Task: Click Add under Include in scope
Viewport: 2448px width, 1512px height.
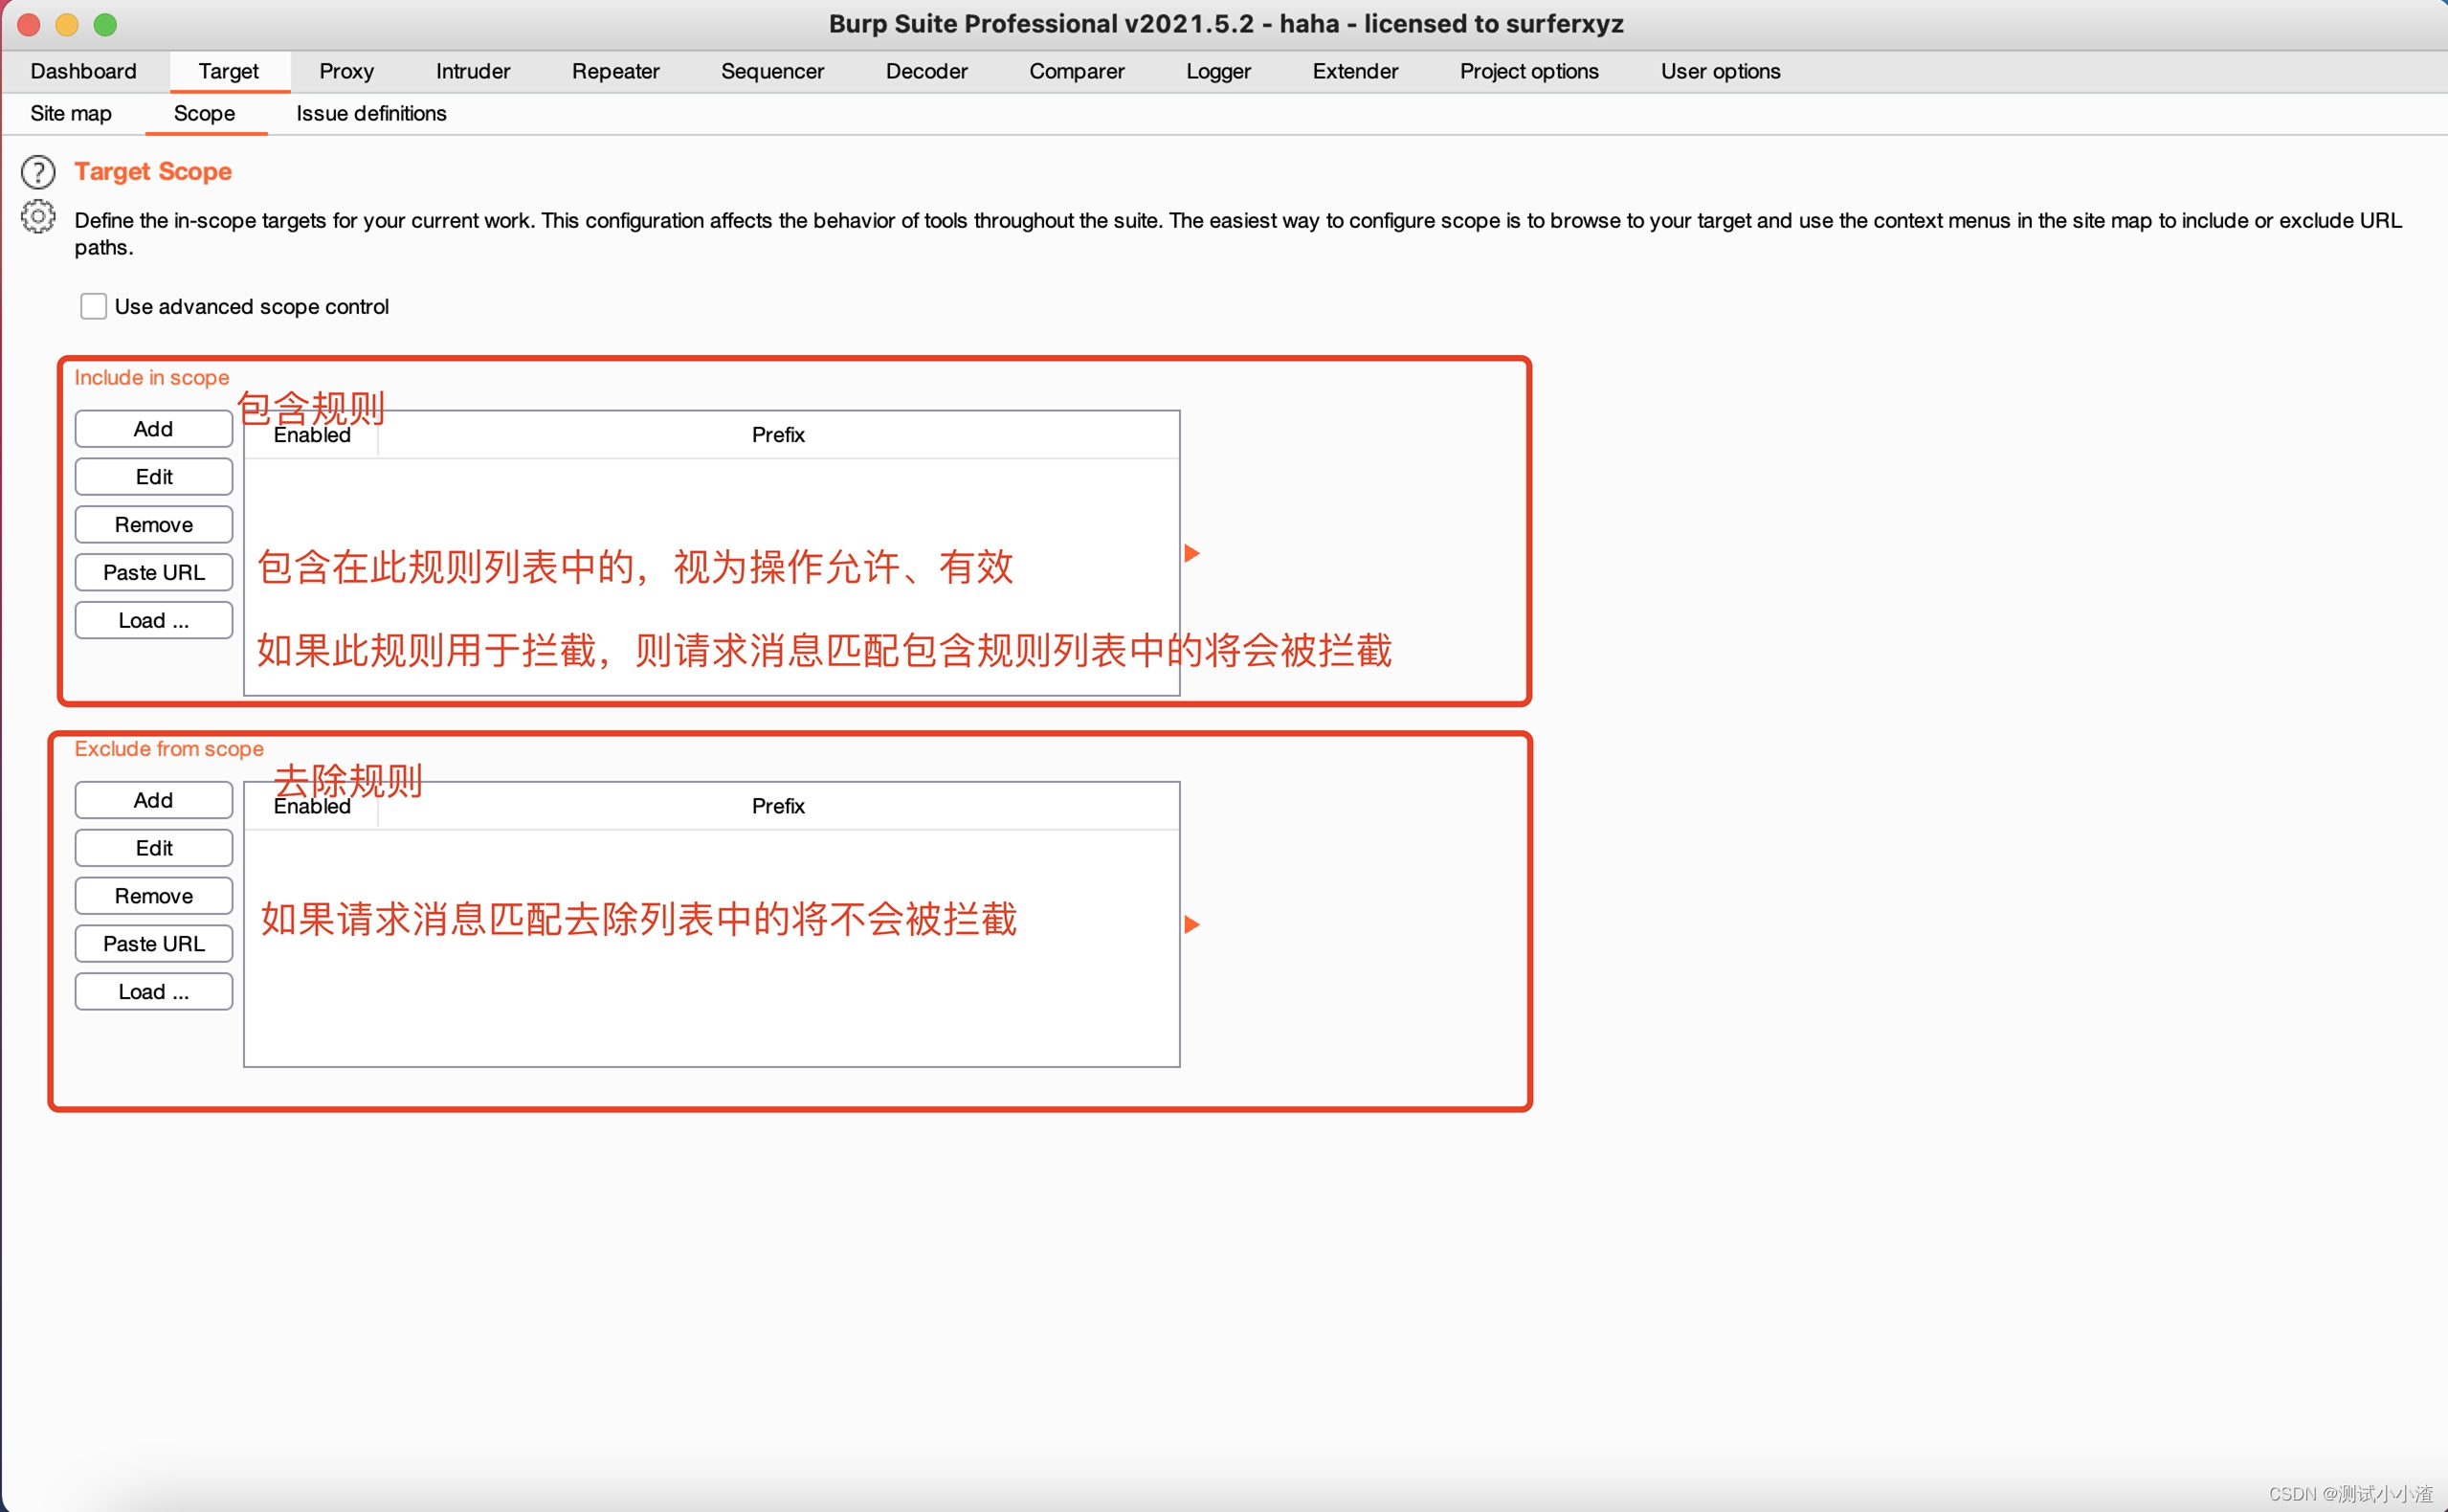Action: [153, 428]
